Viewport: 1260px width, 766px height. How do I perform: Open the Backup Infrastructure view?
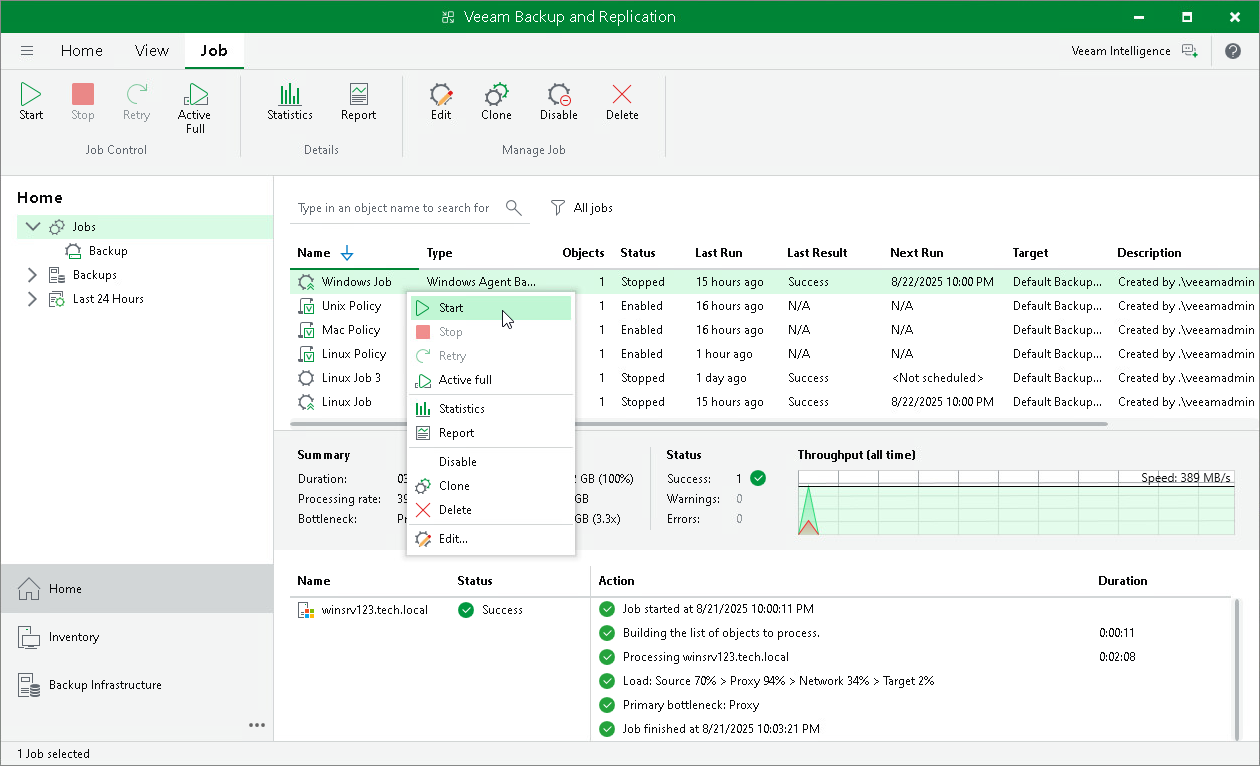click(x=105, y=684)
